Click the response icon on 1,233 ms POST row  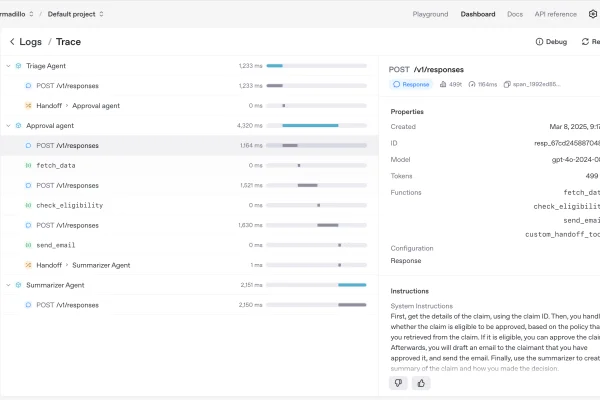[28, 86]
